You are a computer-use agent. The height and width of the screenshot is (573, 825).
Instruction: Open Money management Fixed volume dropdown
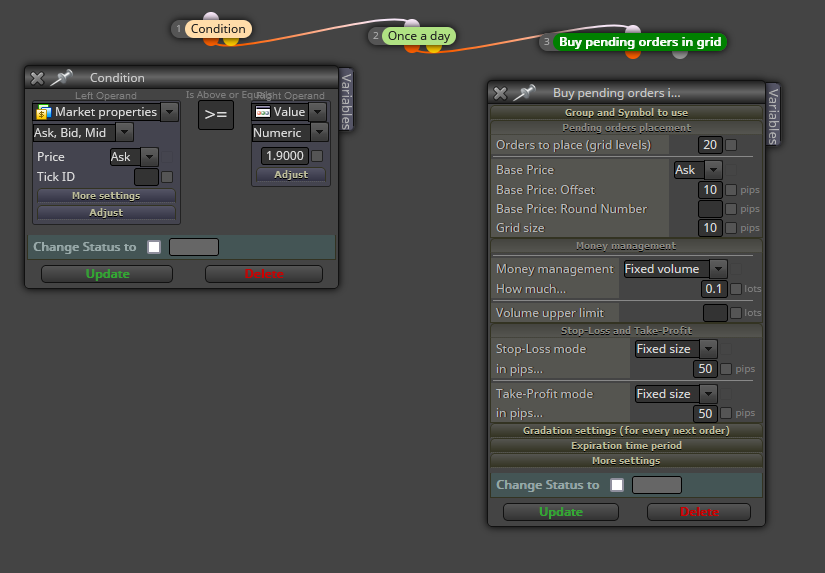click(718, 269)
